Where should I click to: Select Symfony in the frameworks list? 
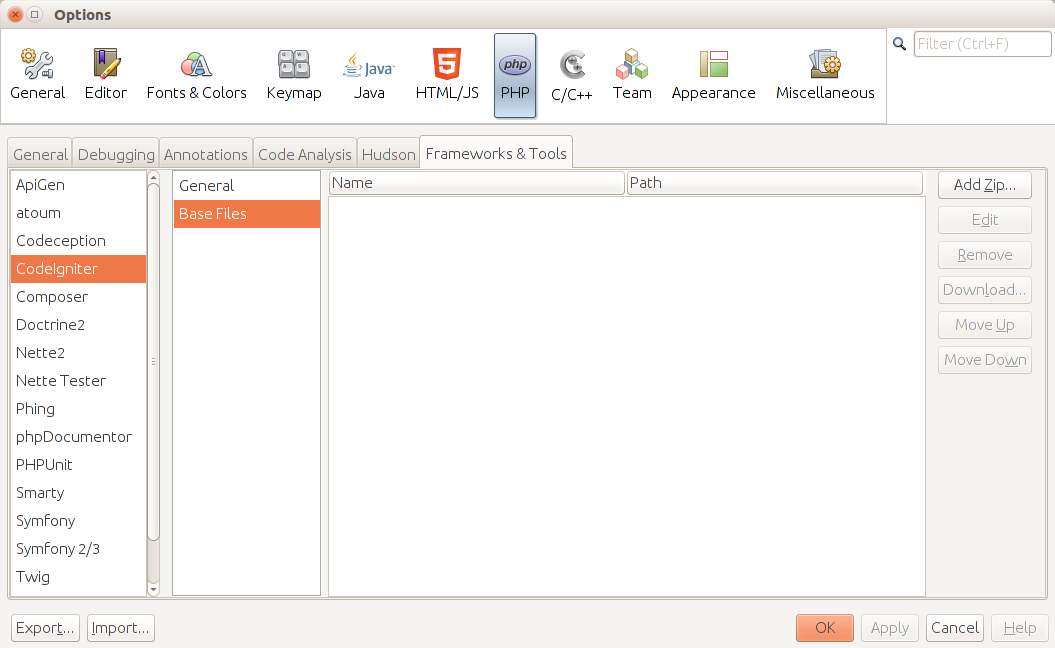click(78, 521)
